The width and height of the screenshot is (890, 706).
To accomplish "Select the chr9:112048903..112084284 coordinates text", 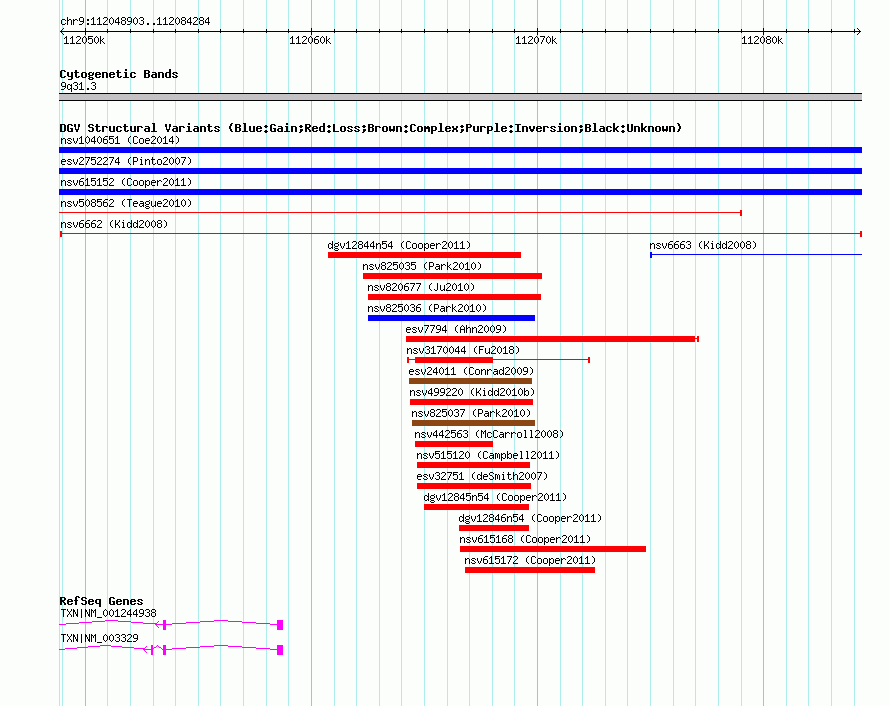I will point(135,22).
